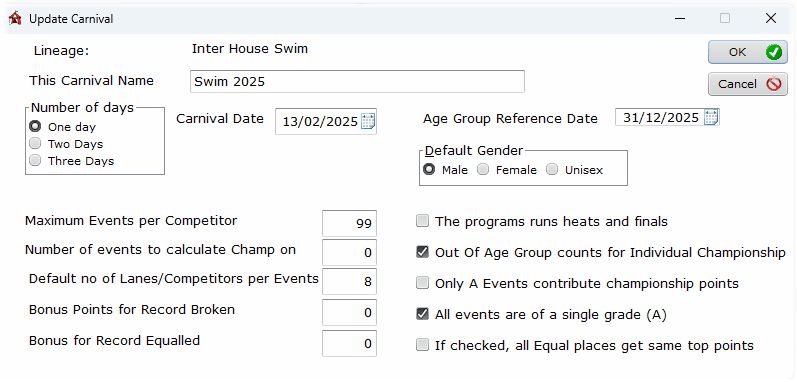Viewport: 797px width, 382px height.
Task: Minimize the Update Carnival window
Action: coord(680,19)
